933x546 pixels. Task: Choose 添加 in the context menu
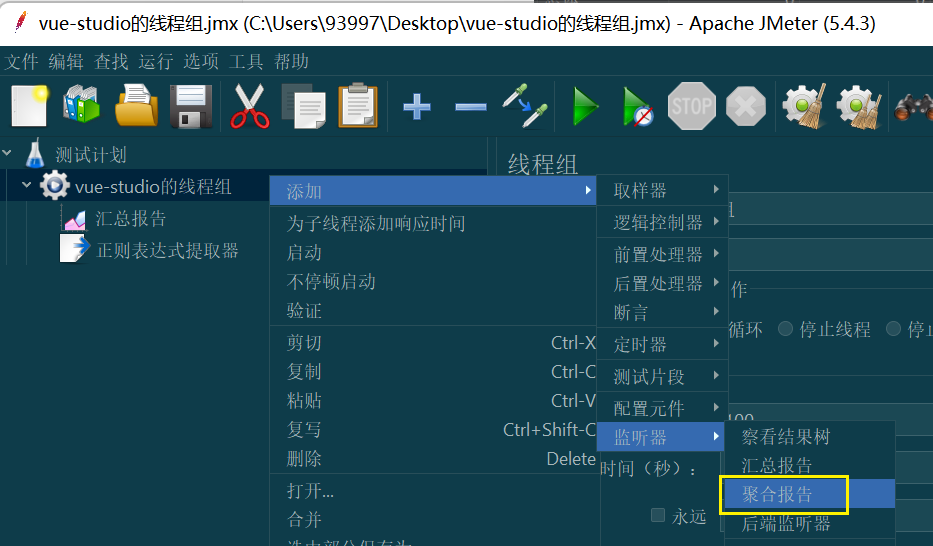(433, 191)
